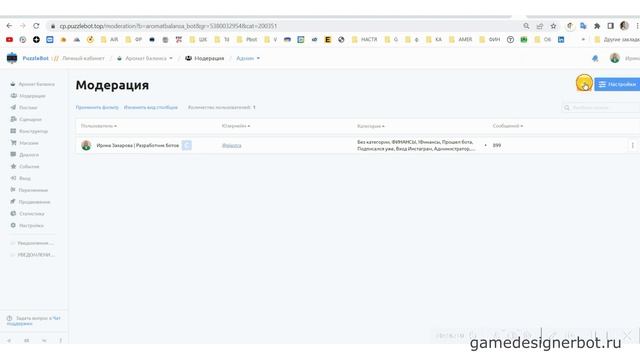Image resolution: width=640 pixels, height=360 pixels.
Task: Click the user name Ирина Захарова in table
Action: coord(138,145)
